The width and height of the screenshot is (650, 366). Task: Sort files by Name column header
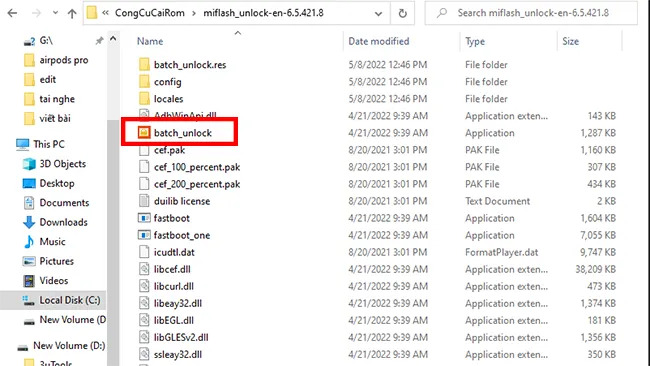150,41
